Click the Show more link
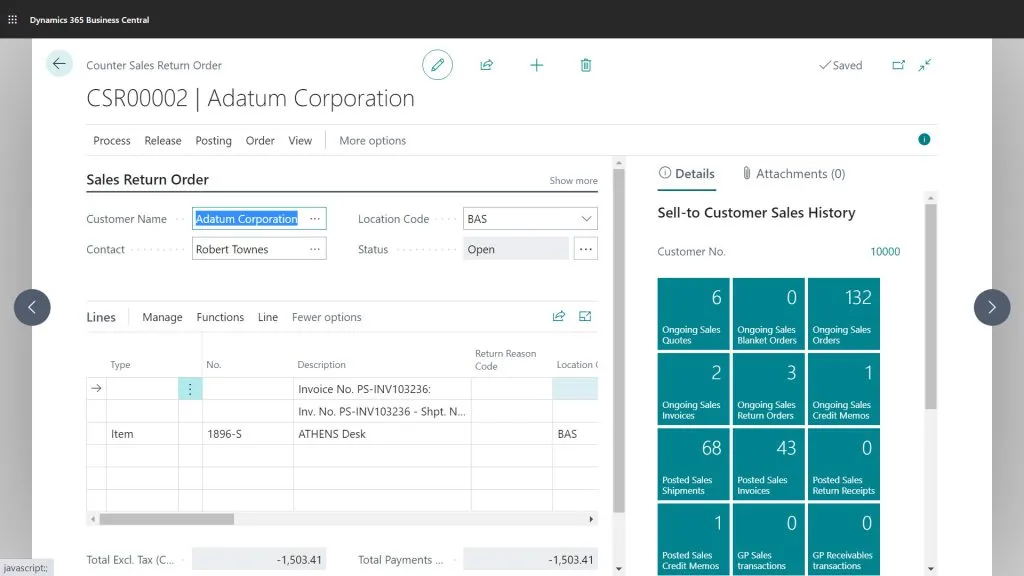Viewport: 1024px width, 576px height. pos(572,180)
